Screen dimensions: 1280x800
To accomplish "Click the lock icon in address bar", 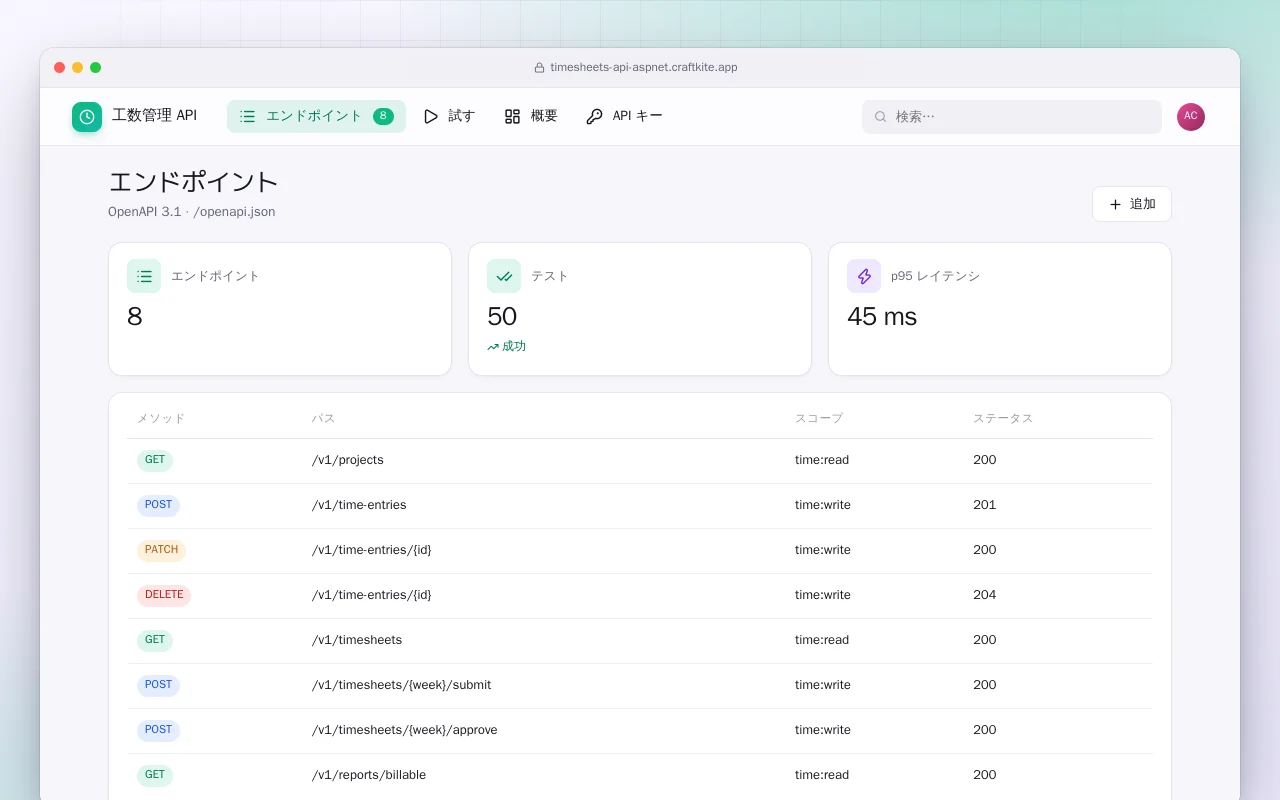I will tap(541, 68).
